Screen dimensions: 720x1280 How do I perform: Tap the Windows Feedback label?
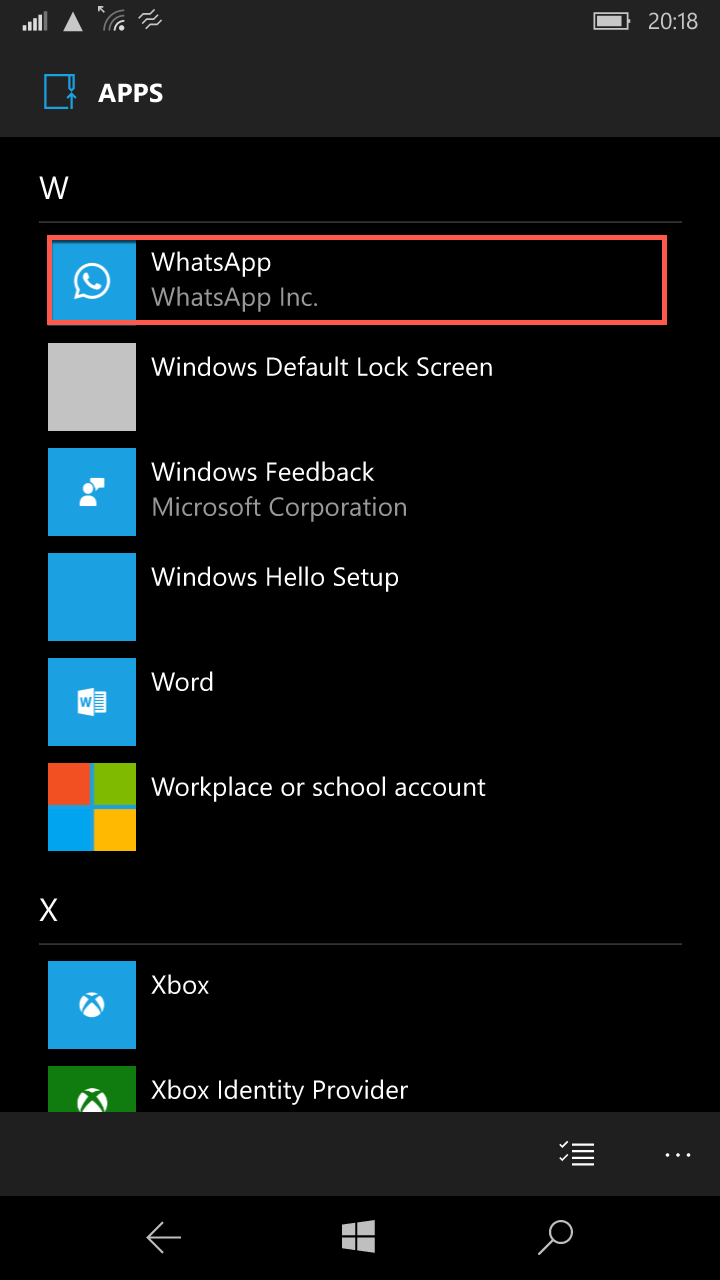tap(263, 472)
